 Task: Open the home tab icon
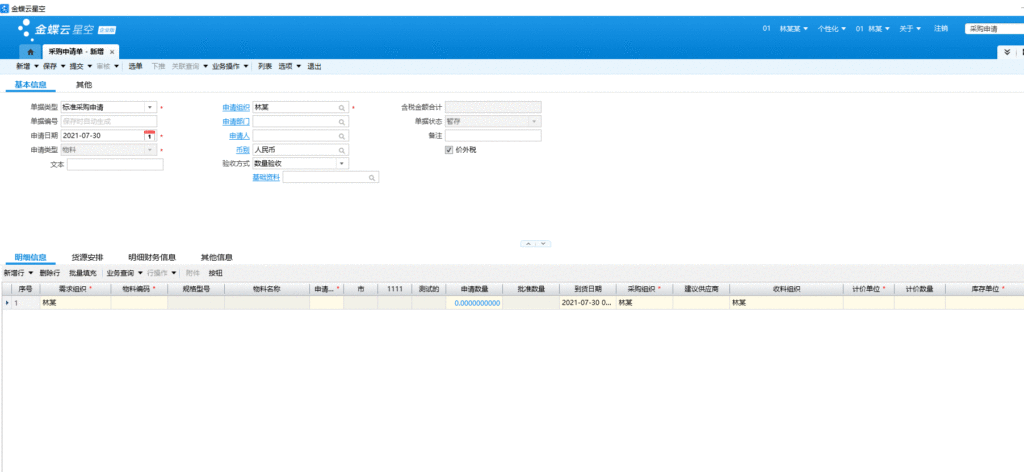point(30,52)
